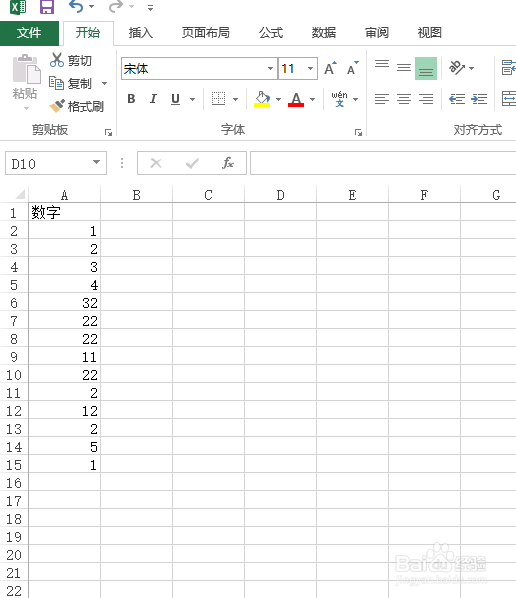Open the Excel application icon menu
This screenshot has width=516, height=598.
tap(18, 7)
